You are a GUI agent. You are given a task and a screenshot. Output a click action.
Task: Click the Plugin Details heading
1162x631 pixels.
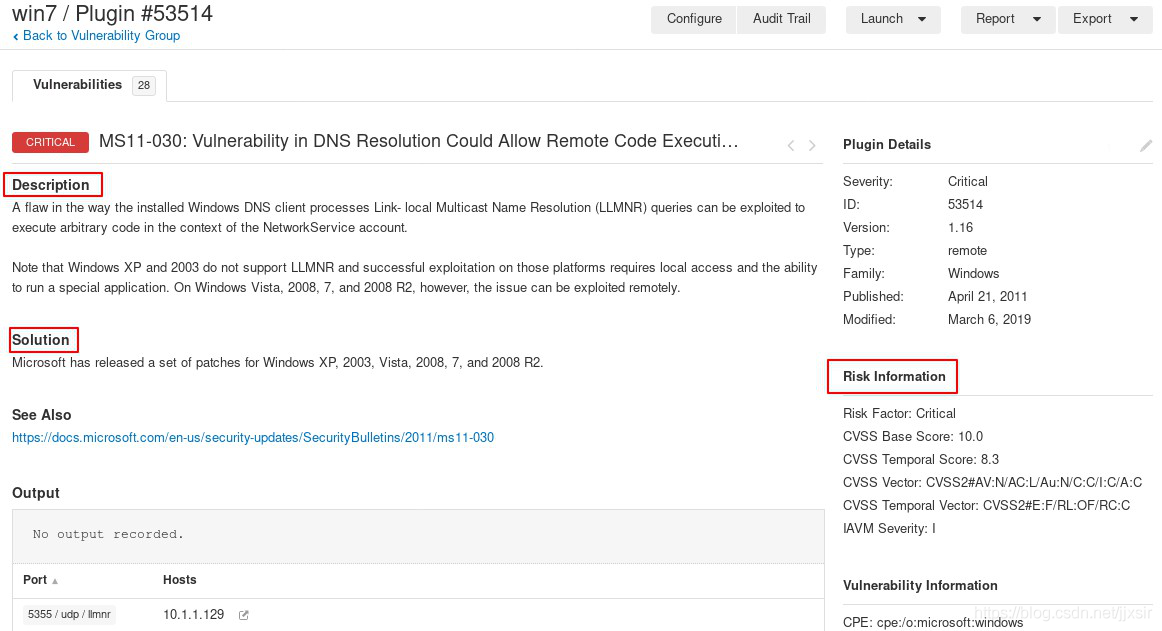click(x=886, y=145)
